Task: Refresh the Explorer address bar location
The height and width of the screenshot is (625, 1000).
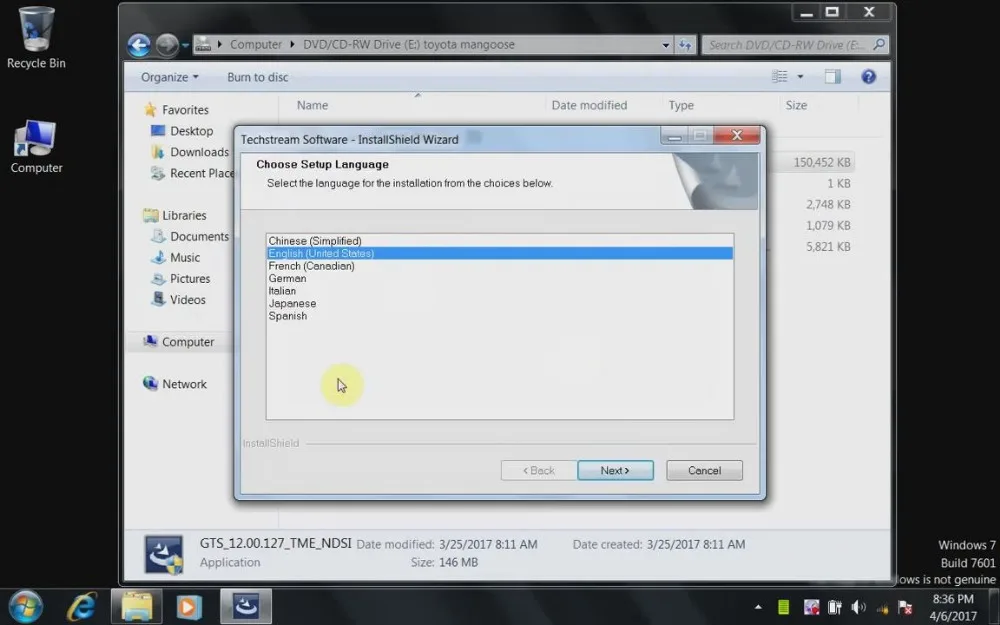Action: coord(685,45)
